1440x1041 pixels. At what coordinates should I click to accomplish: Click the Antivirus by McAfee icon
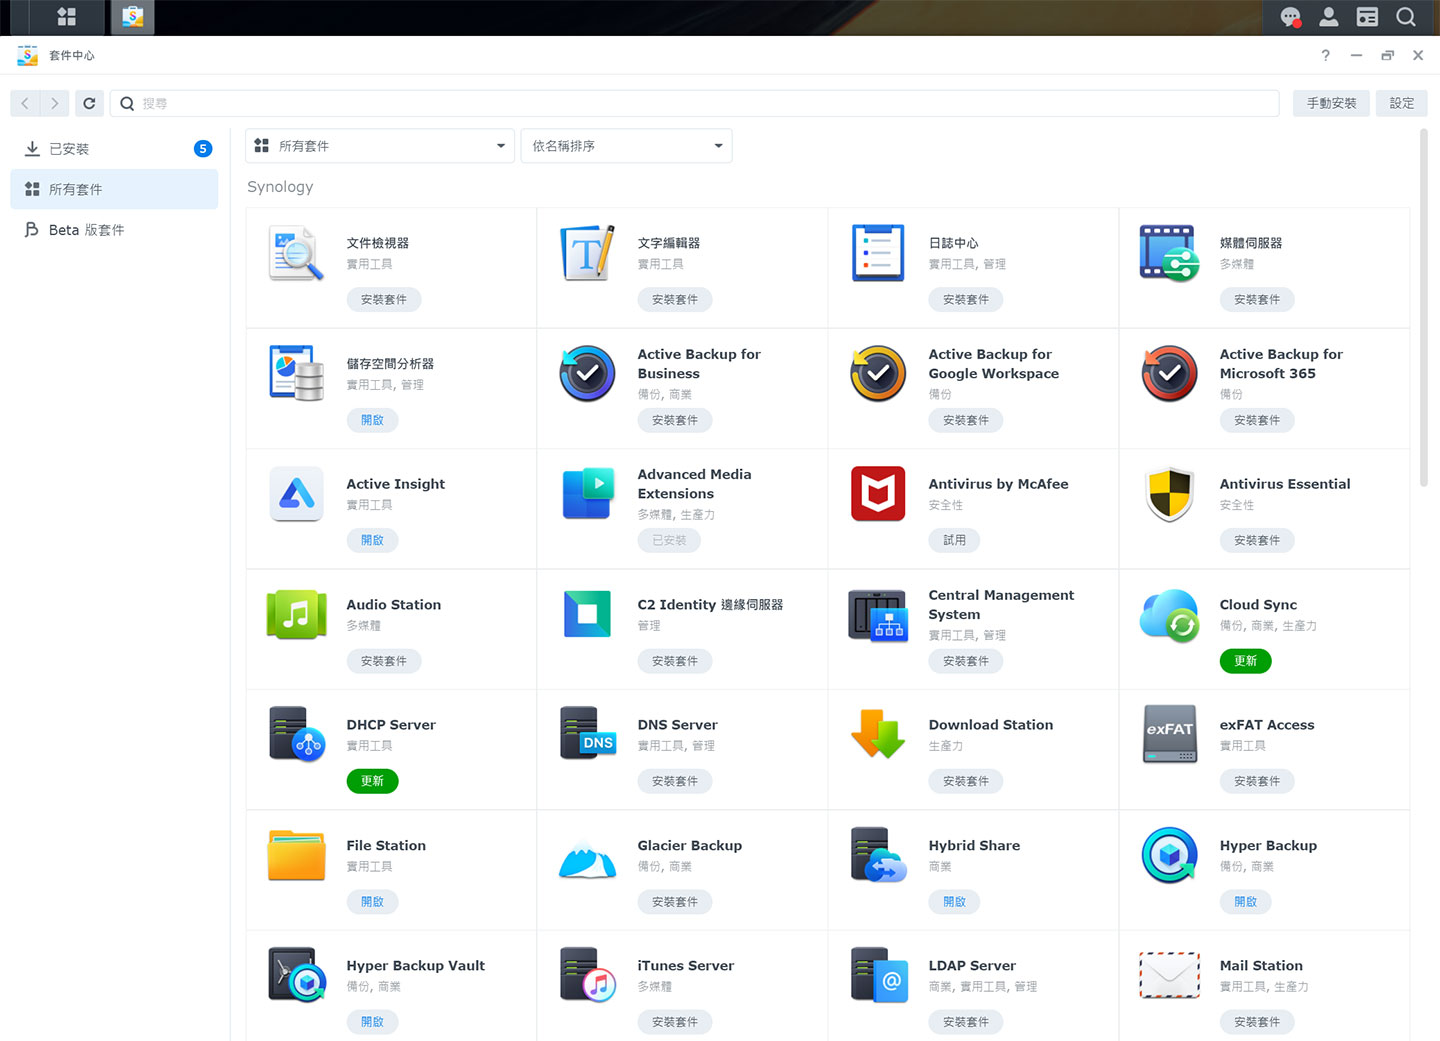pyautogui.click(x=878, y=494)
